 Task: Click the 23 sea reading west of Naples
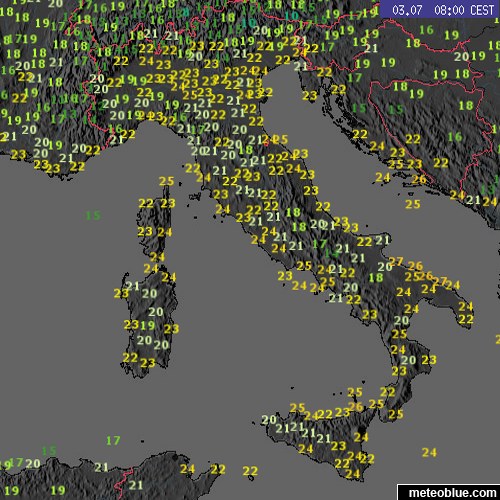click(285, 276)
